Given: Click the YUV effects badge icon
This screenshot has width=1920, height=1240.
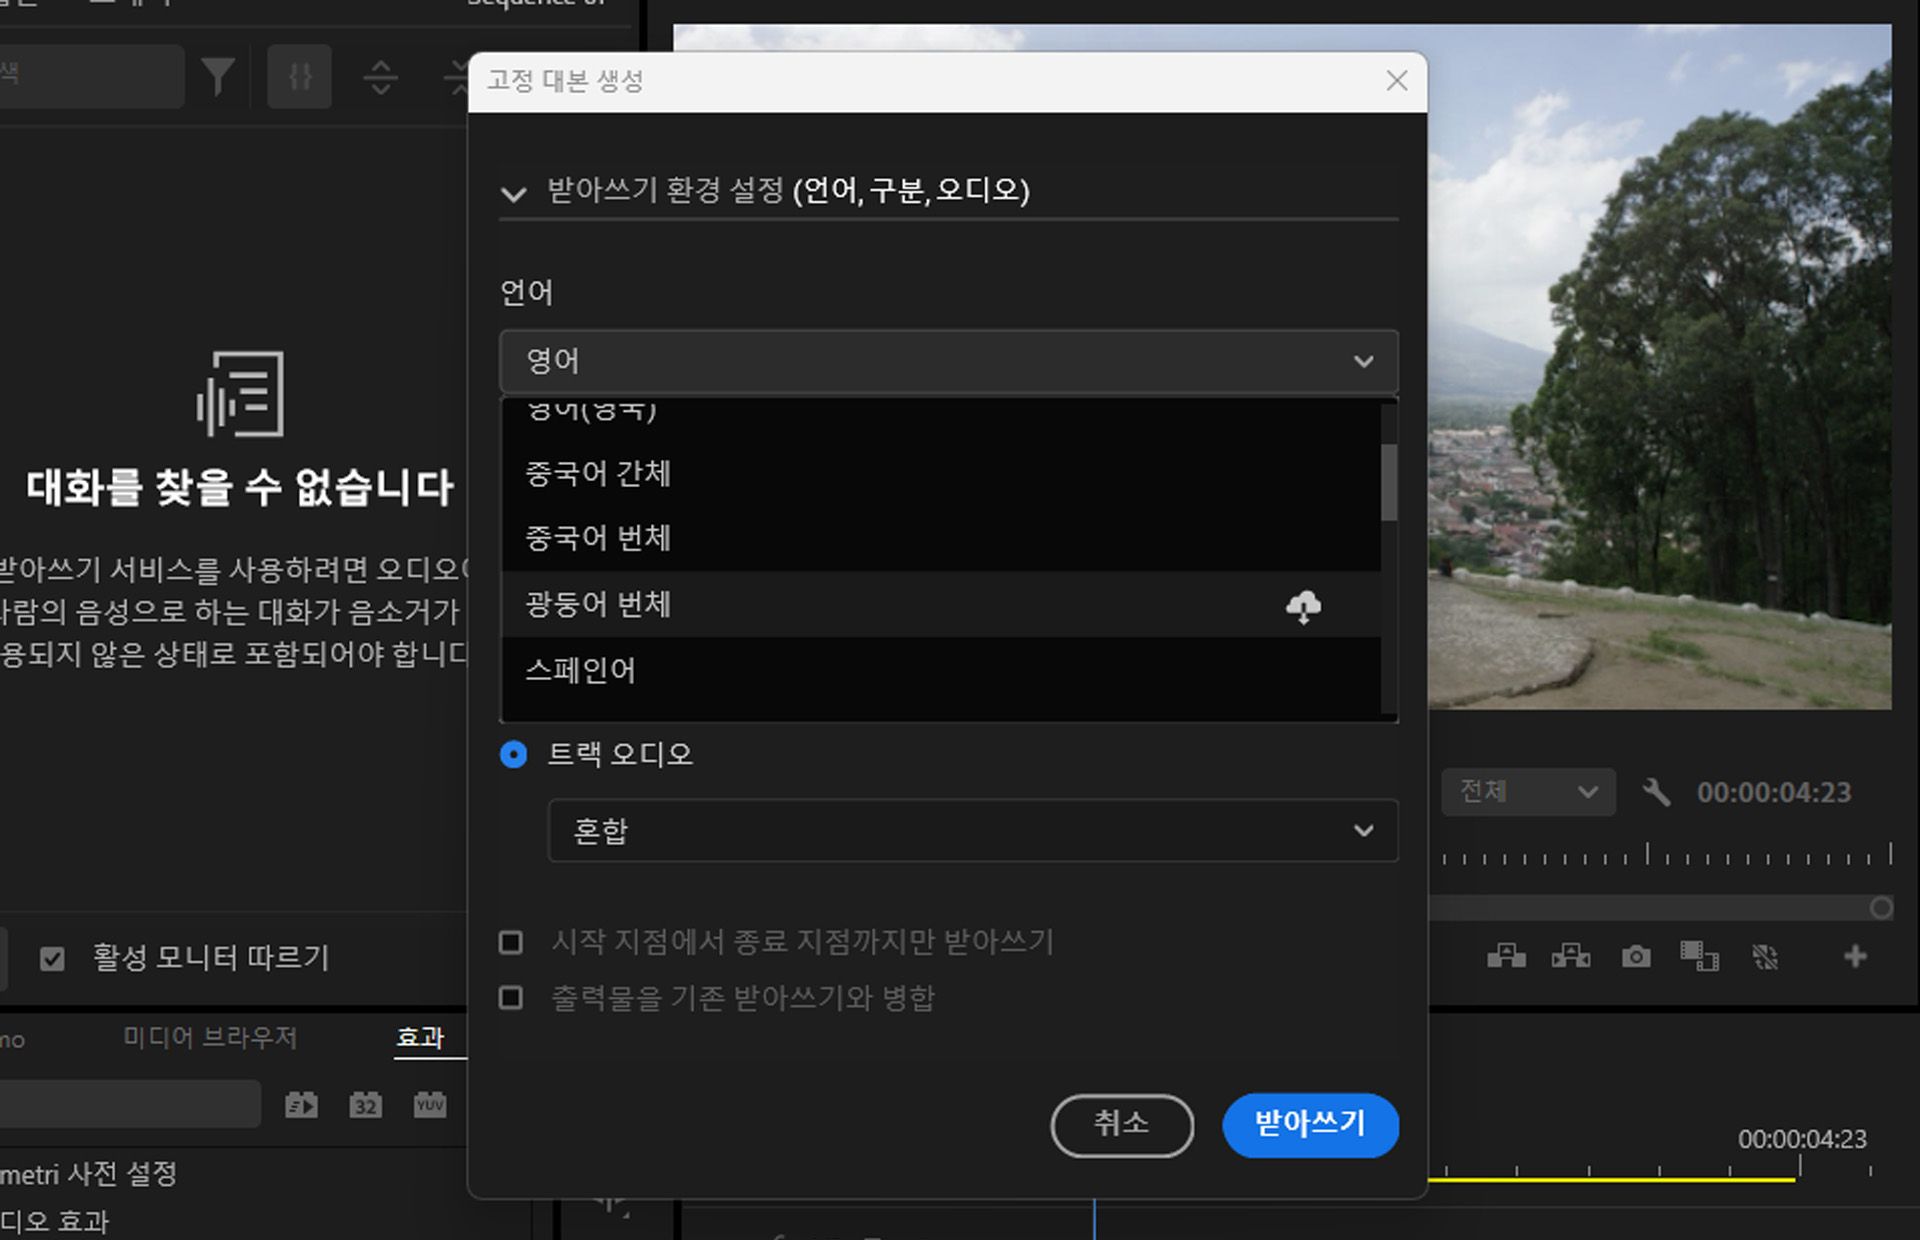Looking at the screenshot, I should [x=430, y=1105].
